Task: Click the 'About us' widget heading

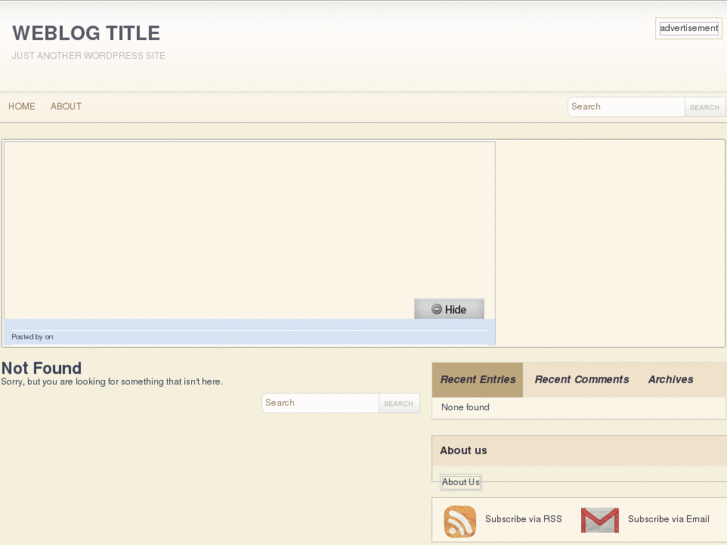Action: 463,450
